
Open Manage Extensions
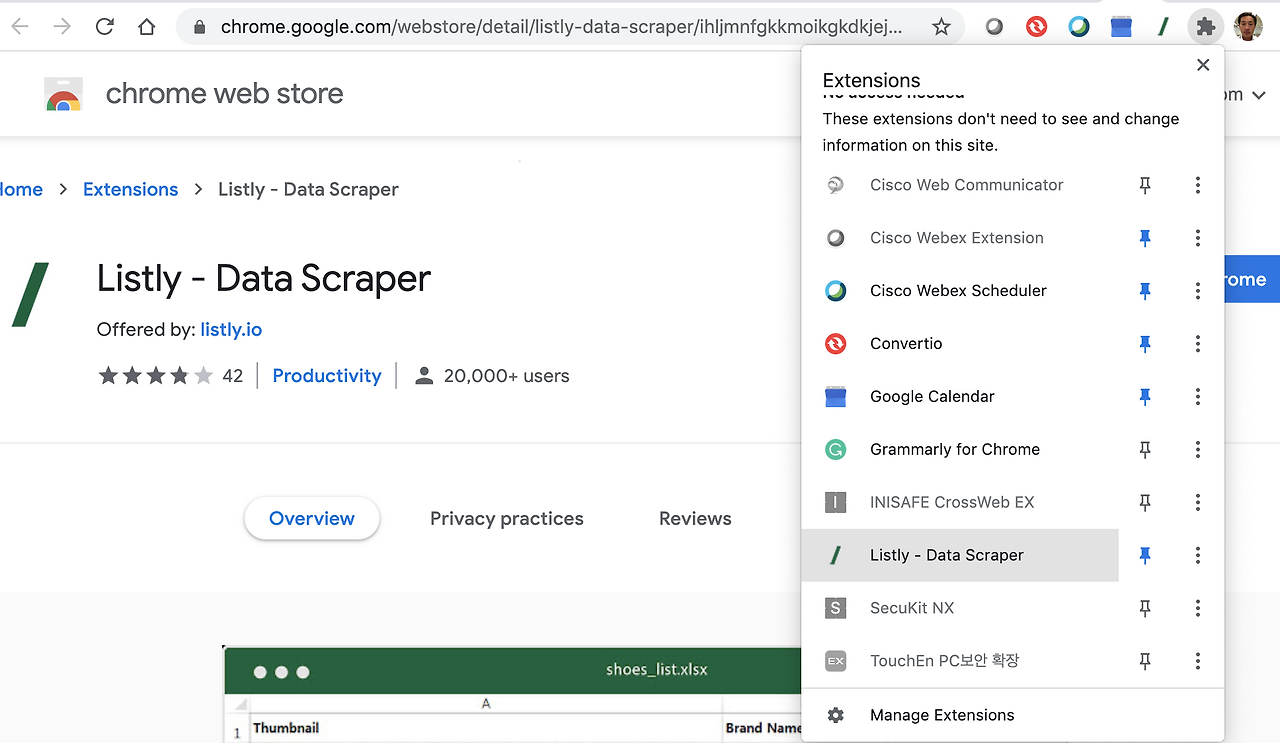coord(1013,715)
